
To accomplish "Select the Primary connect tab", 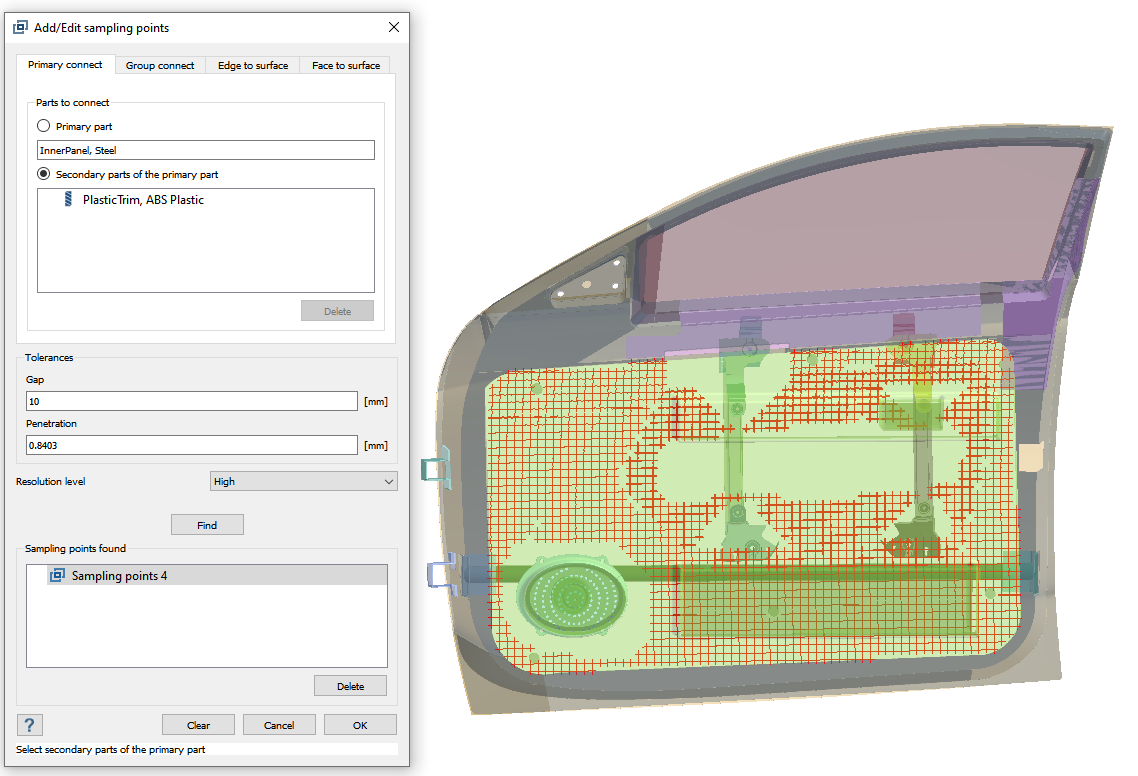I will (x=65, y=65).
